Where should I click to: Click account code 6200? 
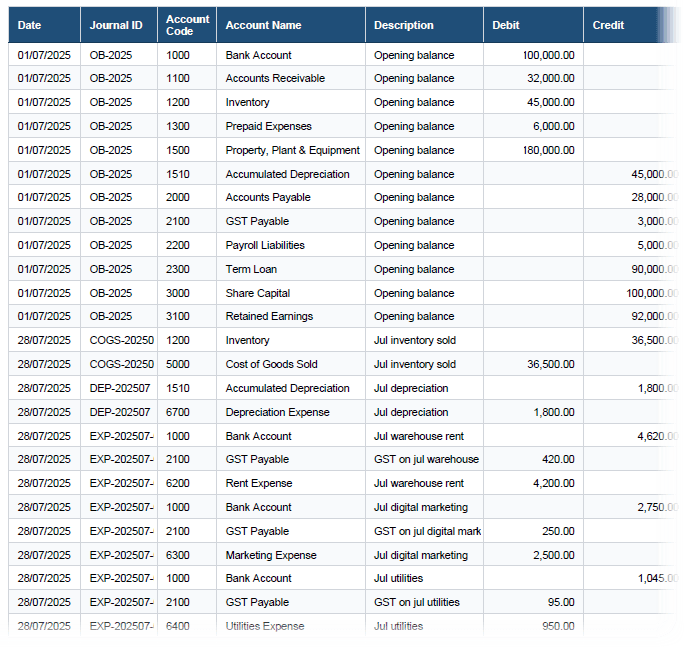click(x=178, y=483)
